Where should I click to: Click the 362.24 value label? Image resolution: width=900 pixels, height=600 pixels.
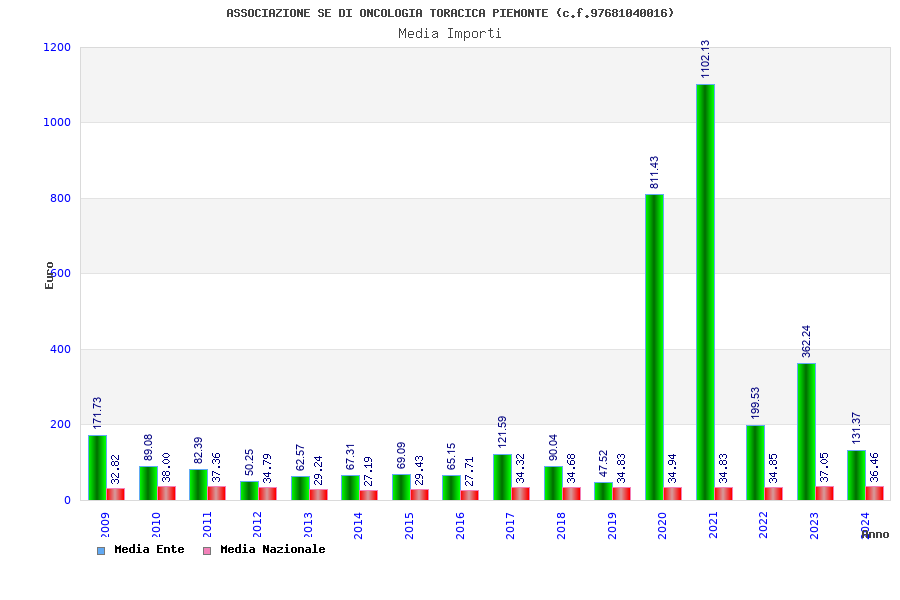click(x=806, y=342)
